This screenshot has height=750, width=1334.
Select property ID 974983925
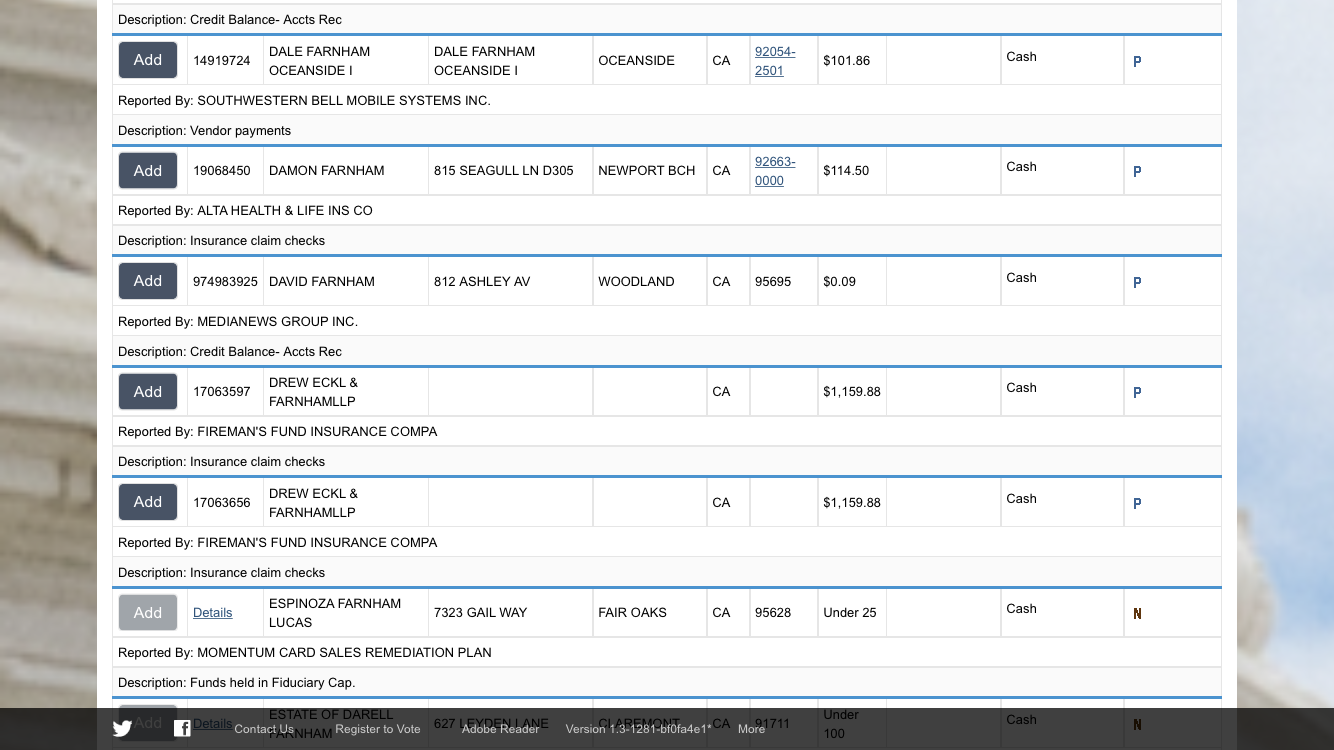pos(225,282)
